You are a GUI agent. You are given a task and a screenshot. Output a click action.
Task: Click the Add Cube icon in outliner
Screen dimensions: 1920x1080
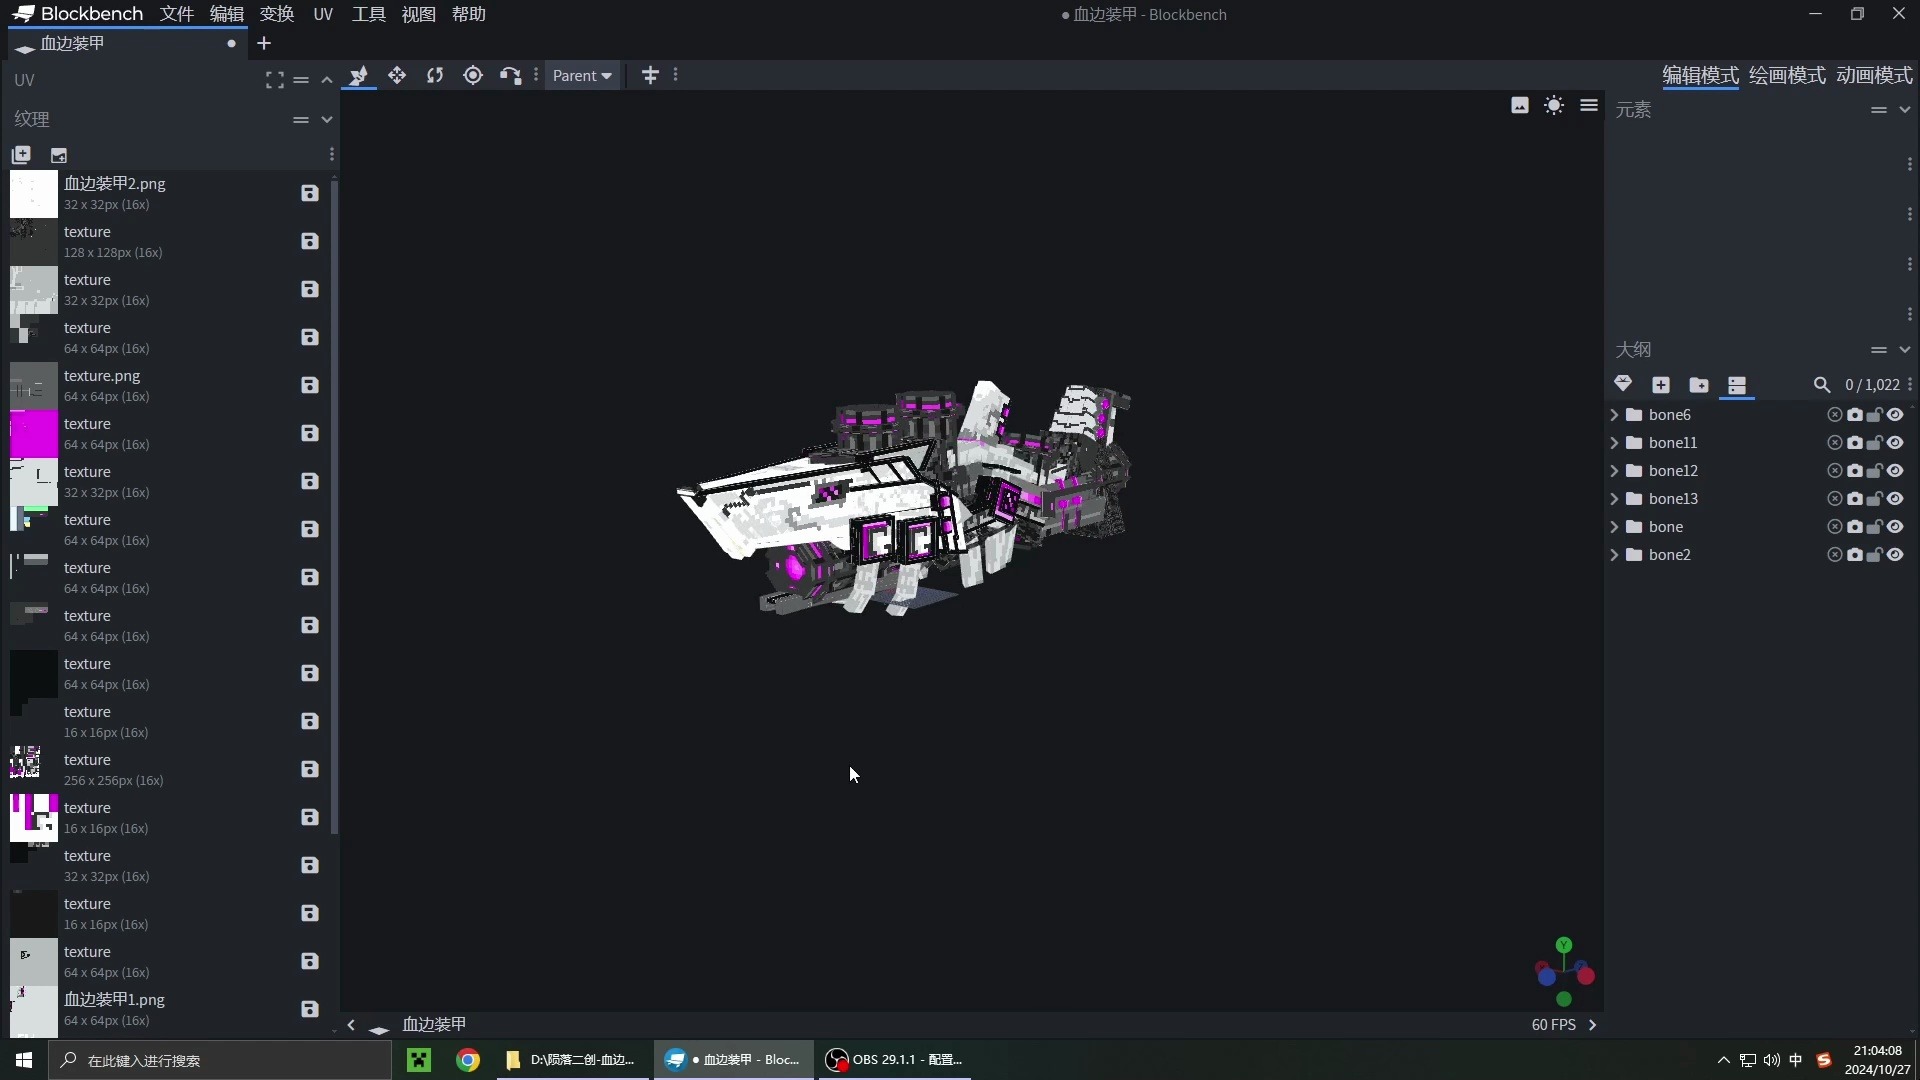[x=1661, y=385]
